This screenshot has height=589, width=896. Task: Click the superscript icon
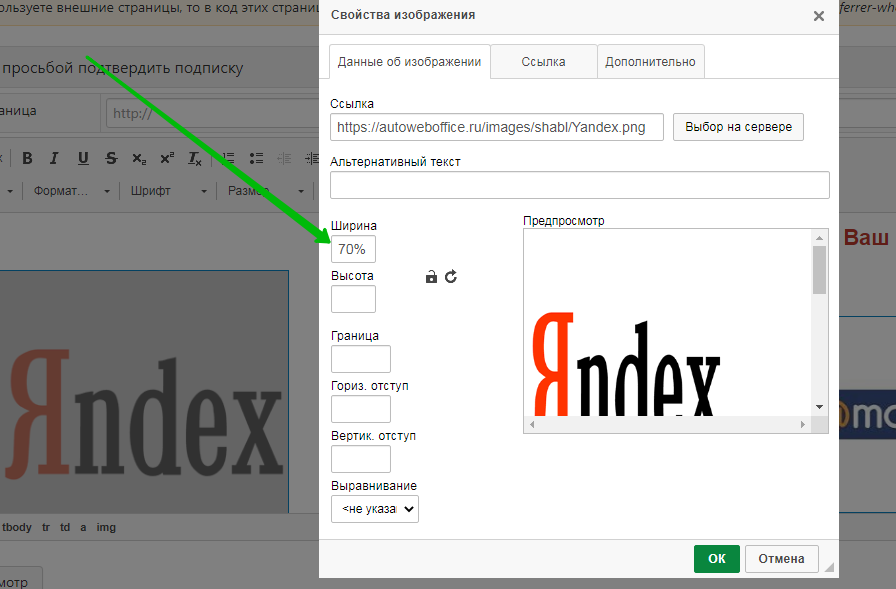pos(167,158)
